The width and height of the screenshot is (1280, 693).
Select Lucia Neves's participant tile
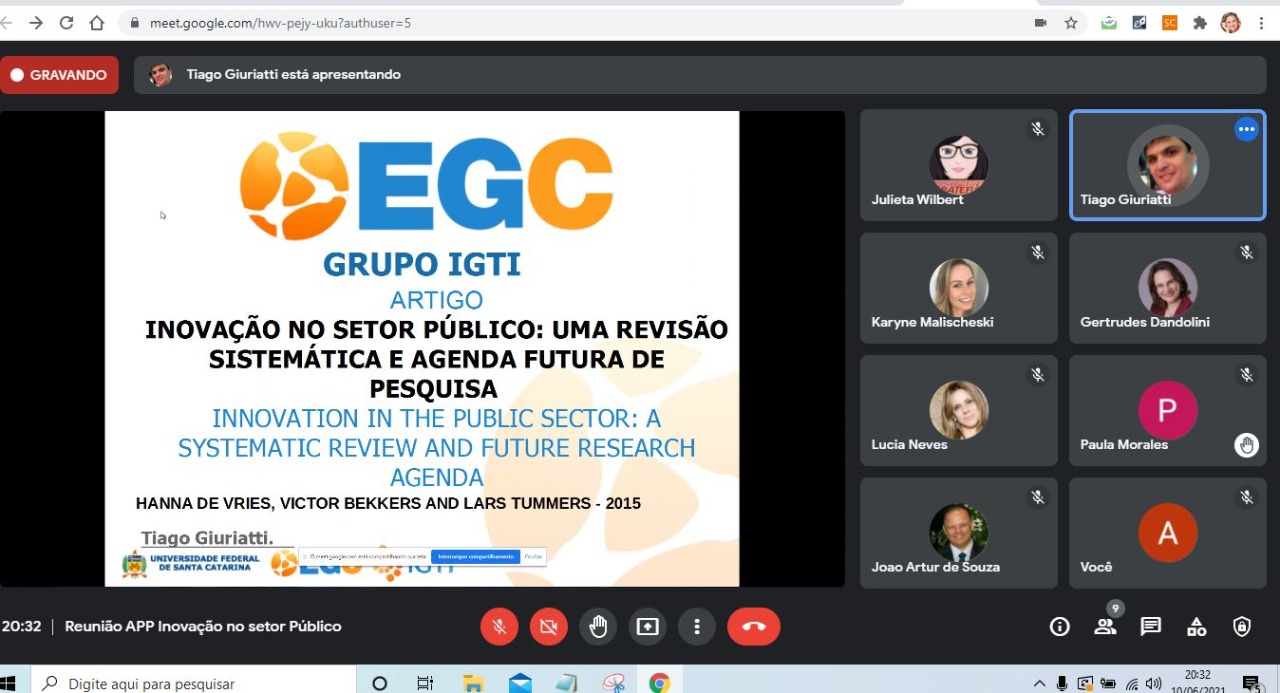tap(958, 410)
